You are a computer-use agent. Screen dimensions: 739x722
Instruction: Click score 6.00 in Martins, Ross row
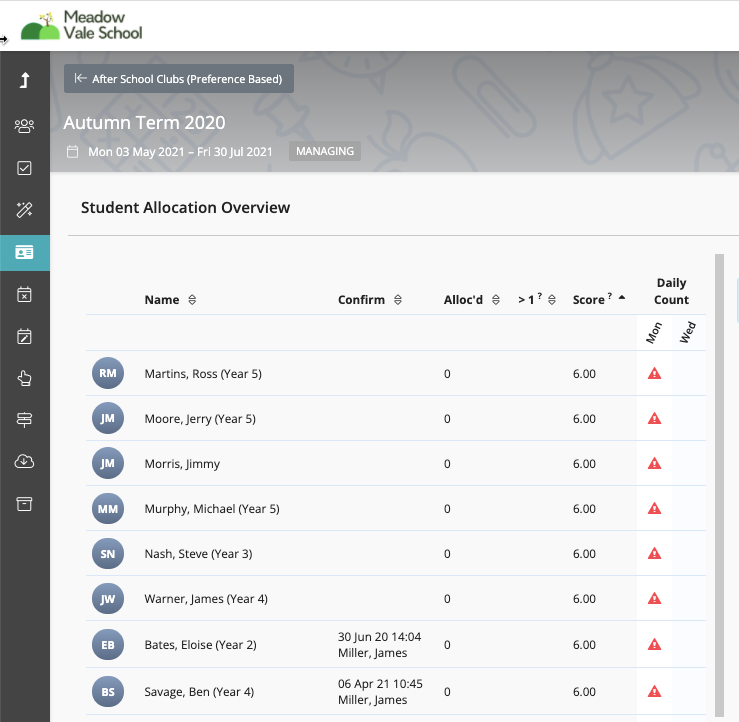(584, 374)
